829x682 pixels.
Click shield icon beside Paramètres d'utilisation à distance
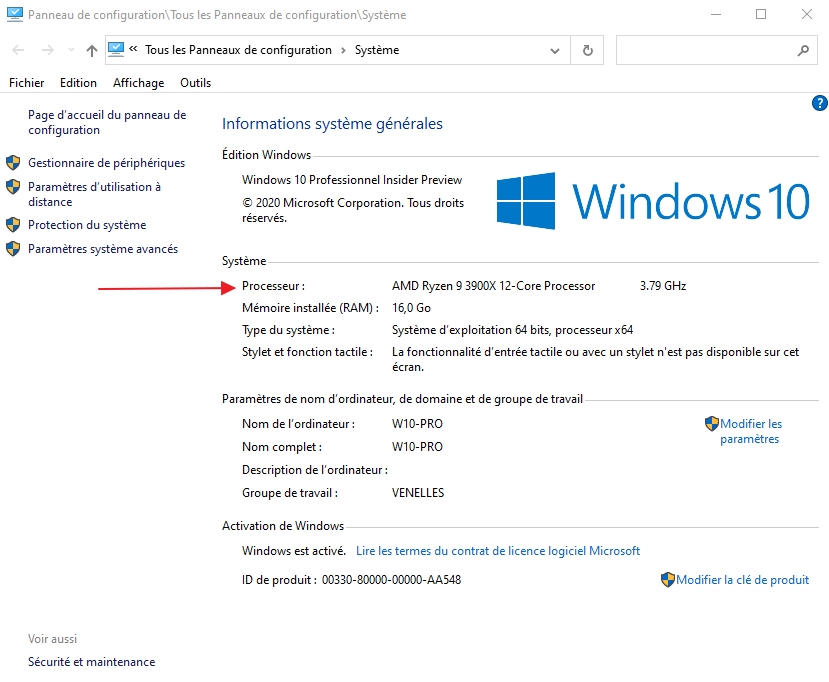13,187
